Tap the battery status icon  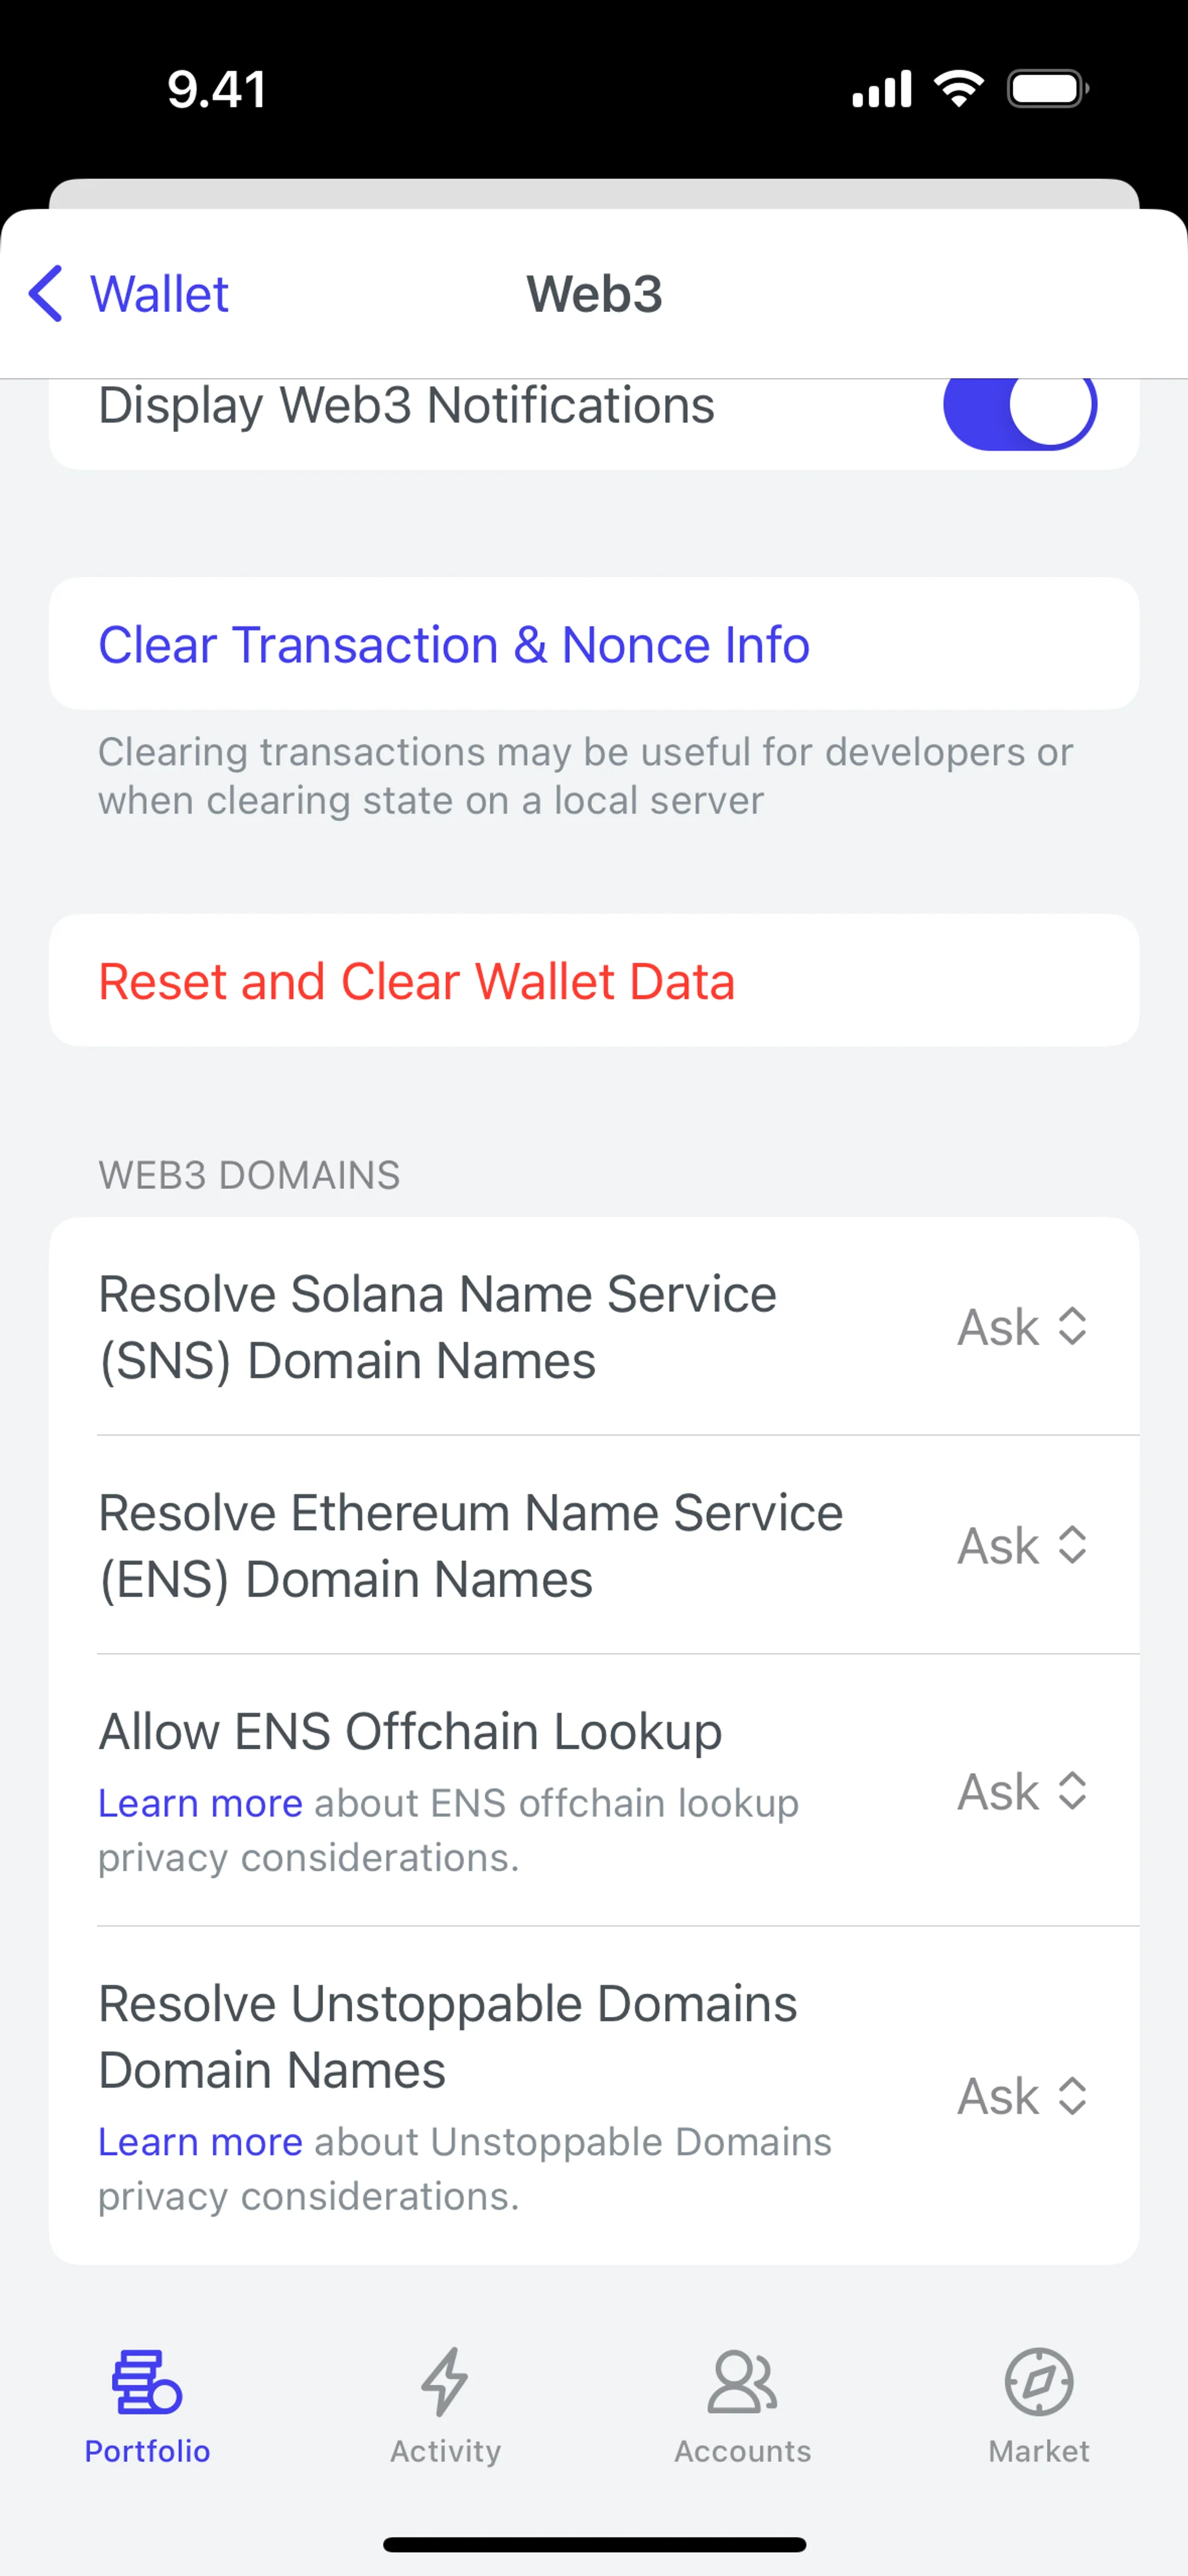click(1047, 89)
